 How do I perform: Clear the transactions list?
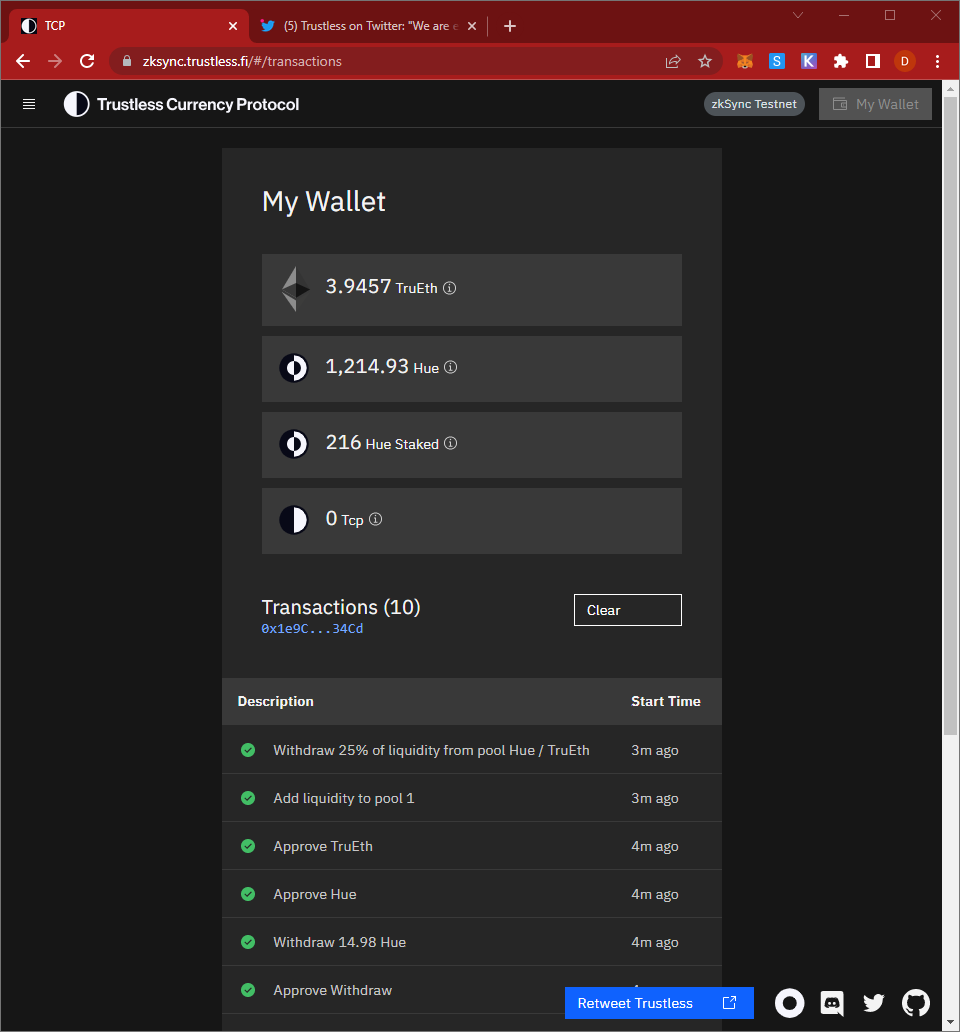click(x=628, y=610)
